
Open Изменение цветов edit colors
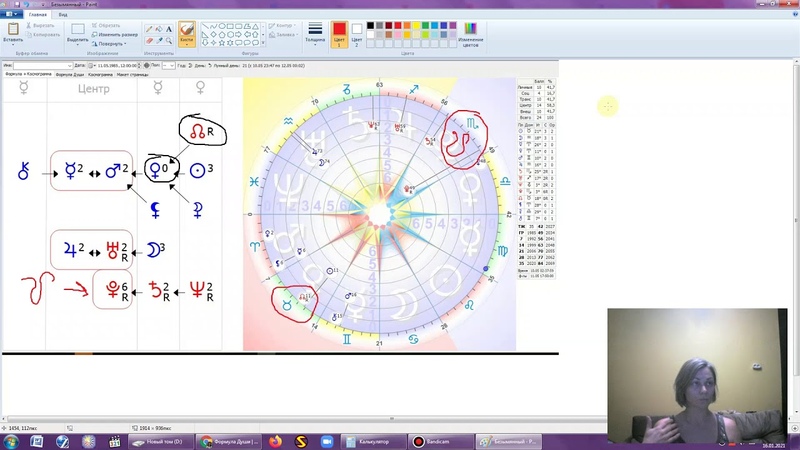click(x=470, y=34)
